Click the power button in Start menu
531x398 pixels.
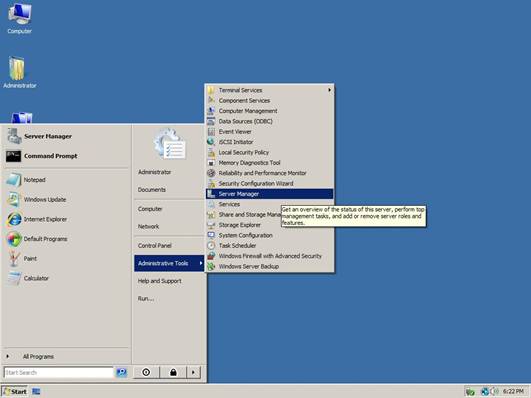point(146,372)
